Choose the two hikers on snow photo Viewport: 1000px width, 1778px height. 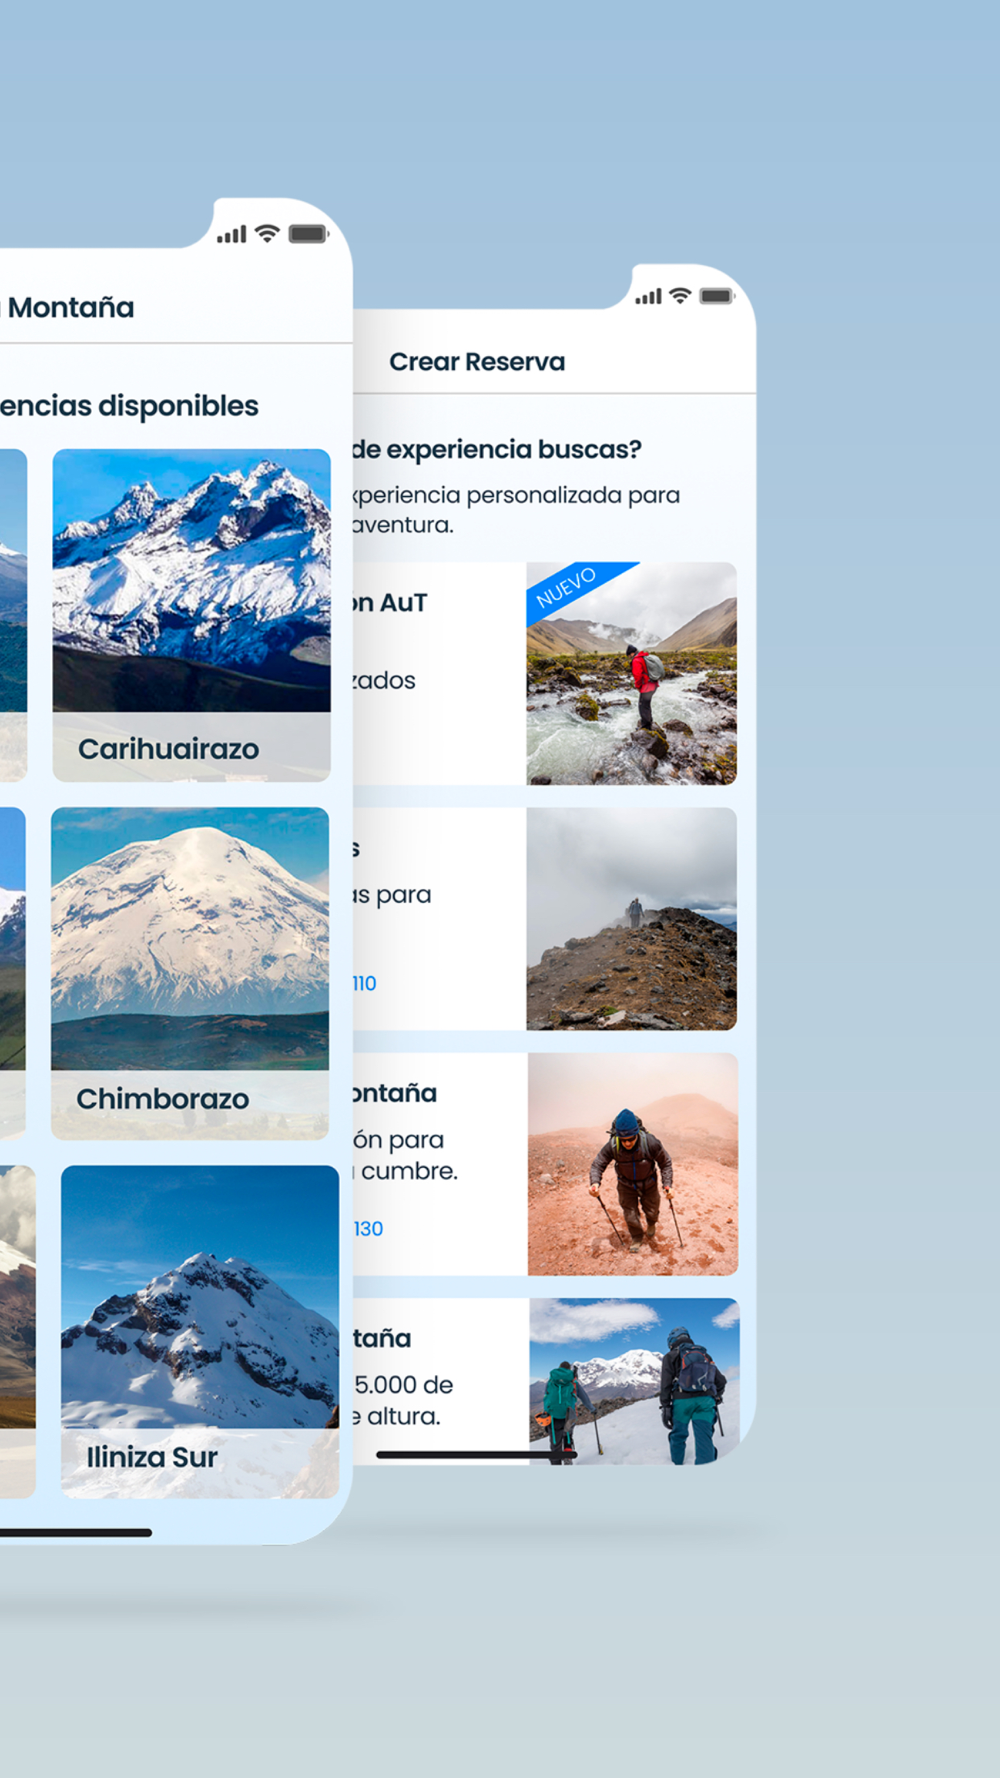click(634, 1381)
